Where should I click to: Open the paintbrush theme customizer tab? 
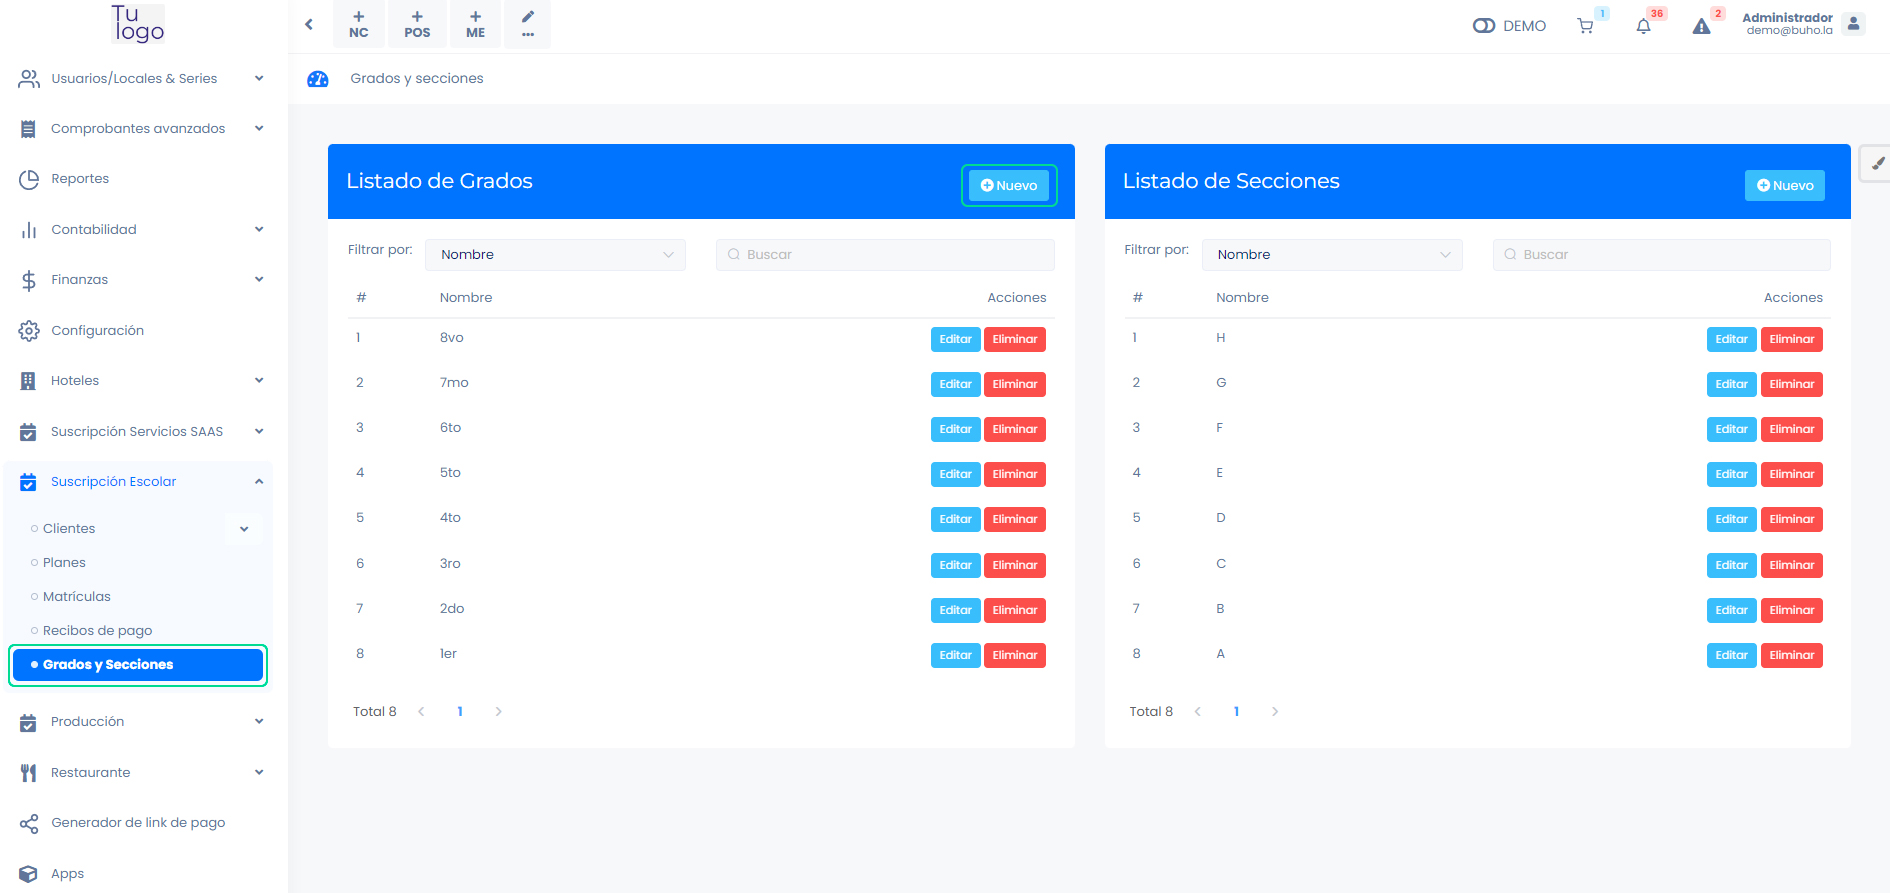tap(1876, 163)
